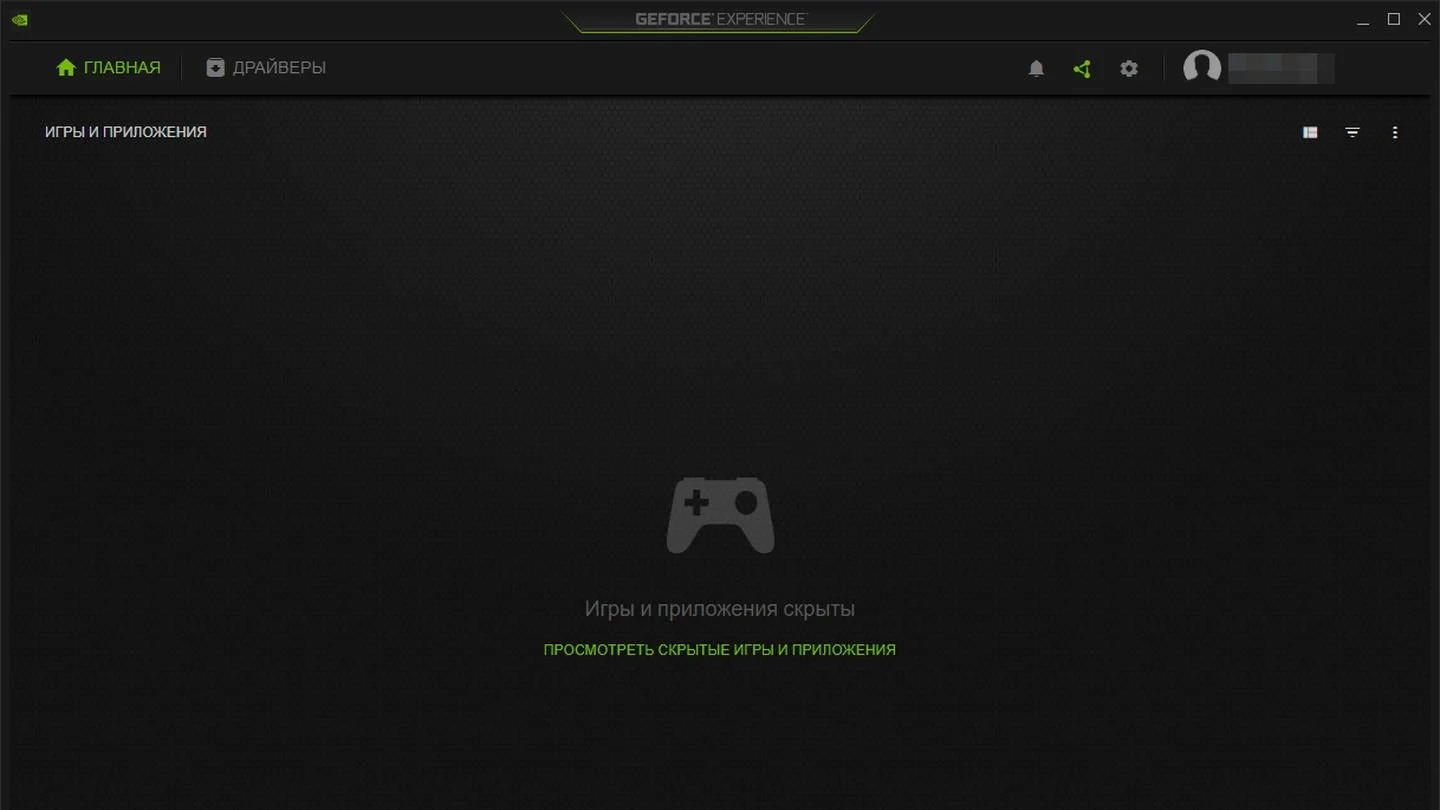This screenshot has height=810, width=1440.
Task: Switch games grid view layout icon
Action: [x=1310, y=132]
